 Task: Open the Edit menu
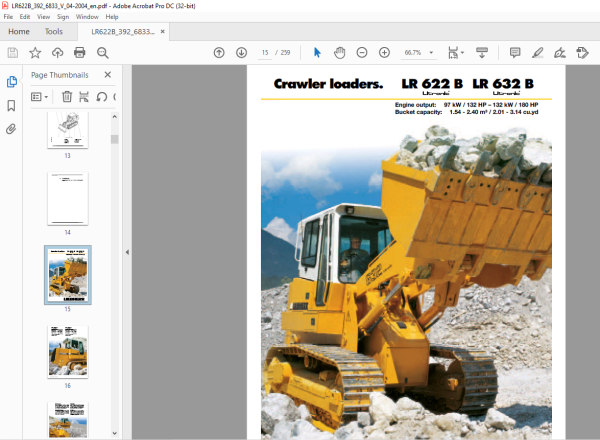point(25,17)
